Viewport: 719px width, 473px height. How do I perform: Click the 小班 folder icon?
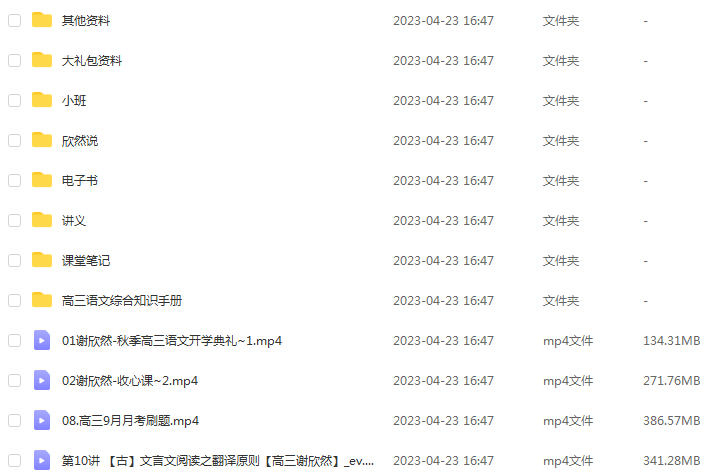pos(42,100)
